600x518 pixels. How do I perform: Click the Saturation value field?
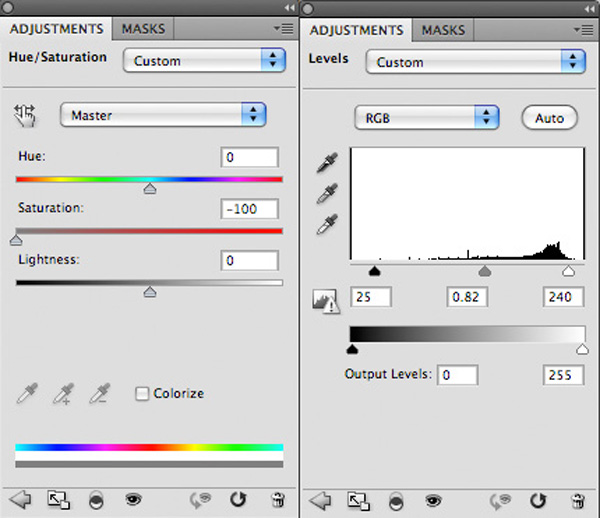[x=249, y=209]
